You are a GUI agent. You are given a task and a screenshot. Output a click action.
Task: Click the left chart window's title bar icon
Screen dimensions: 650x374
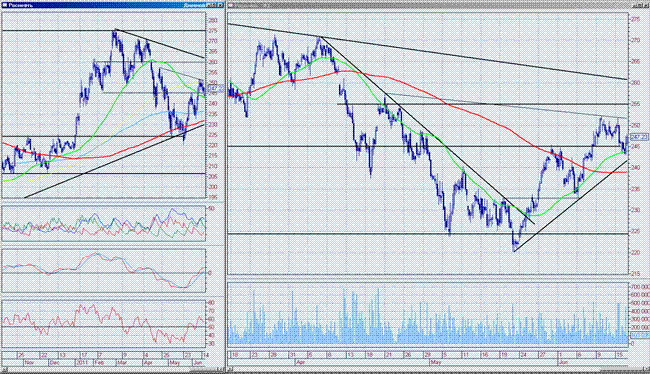[x=5, y=5]
